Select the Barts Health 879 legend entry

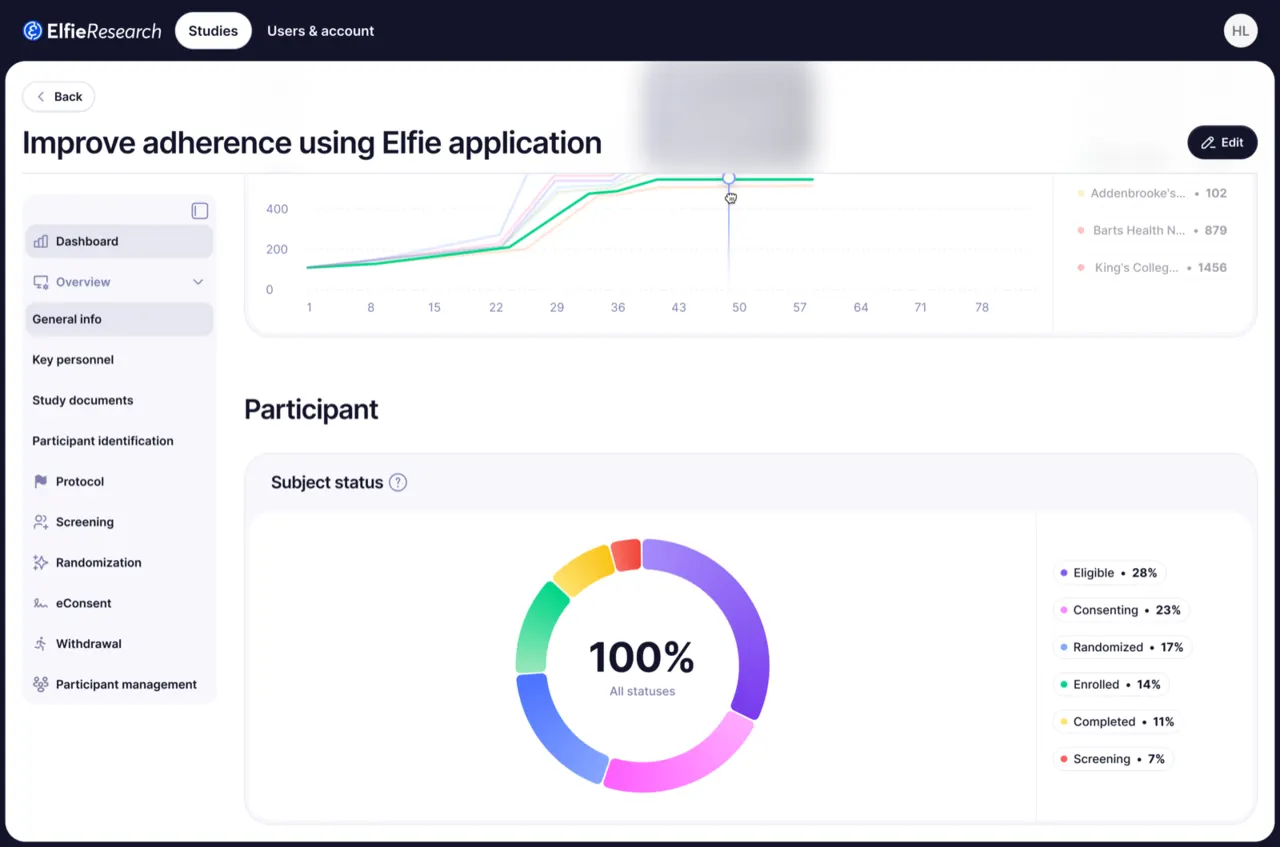point(1152,230)
